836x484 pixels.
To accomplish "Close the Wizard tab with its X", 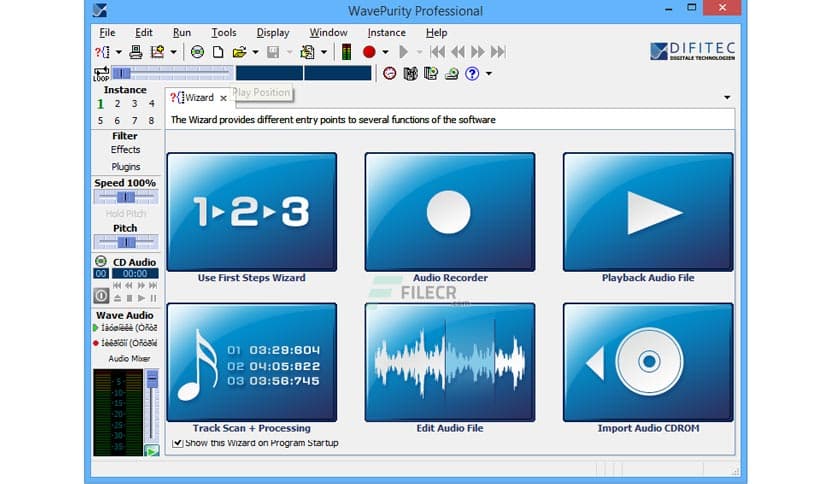I will [223, 98].
